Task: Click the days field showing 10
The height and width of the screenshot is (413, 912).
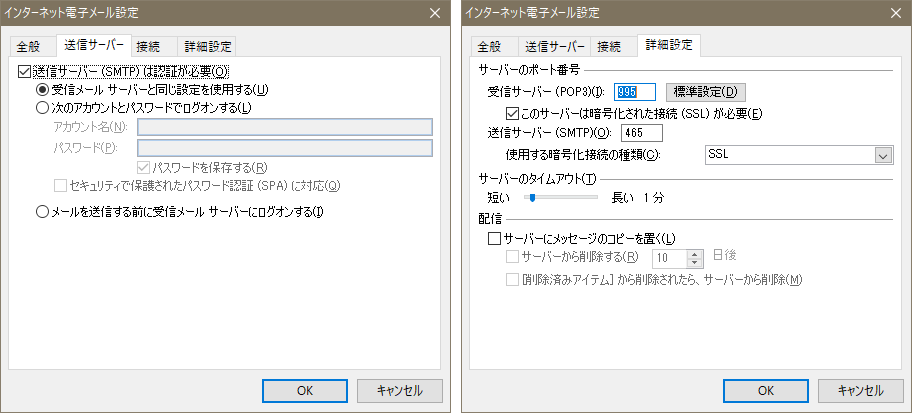Action: pos(669,258)
